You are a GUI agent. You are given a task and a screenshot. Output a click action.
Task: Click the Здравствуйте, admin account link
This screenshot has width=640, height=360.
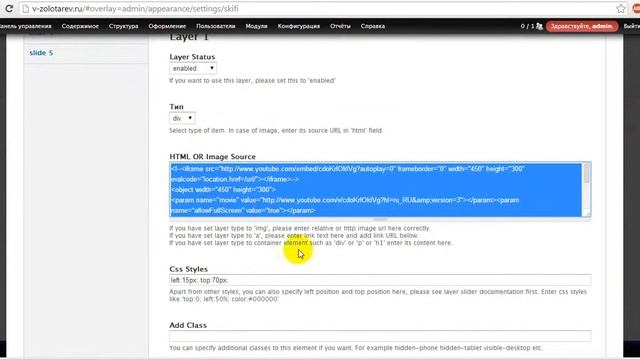click(582, 26)
